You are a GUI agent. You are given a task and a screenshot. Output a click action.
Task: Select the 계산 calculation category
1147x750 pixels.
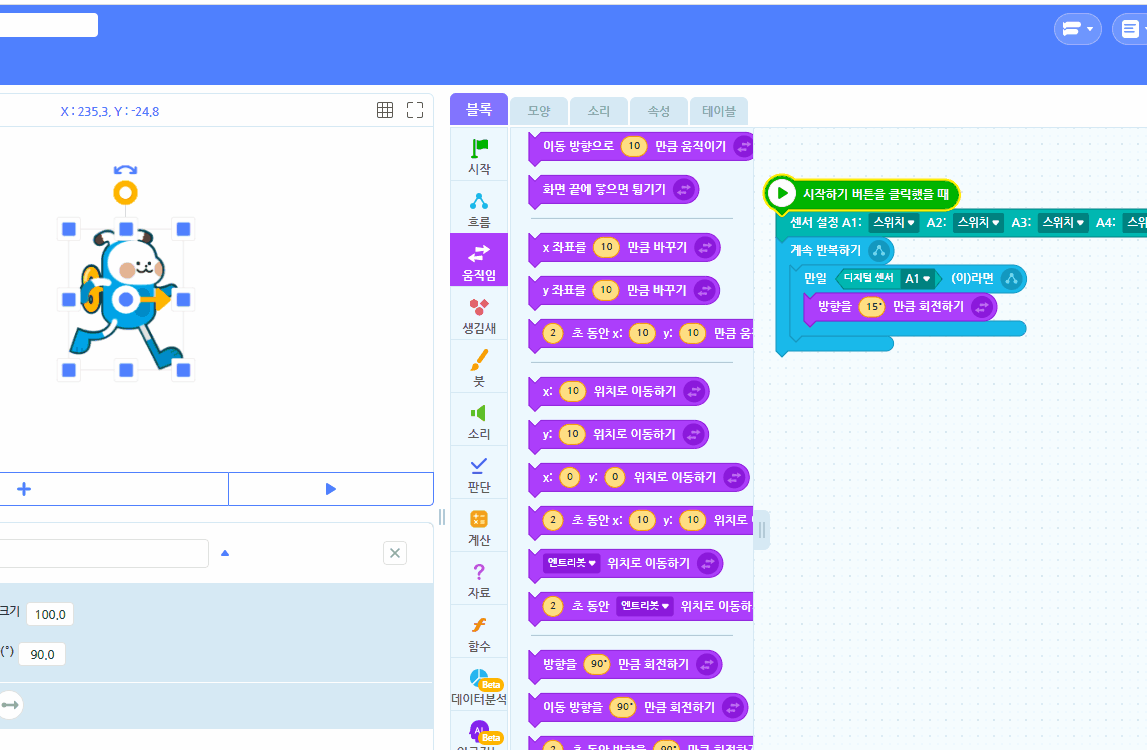(x=479, y=526)
